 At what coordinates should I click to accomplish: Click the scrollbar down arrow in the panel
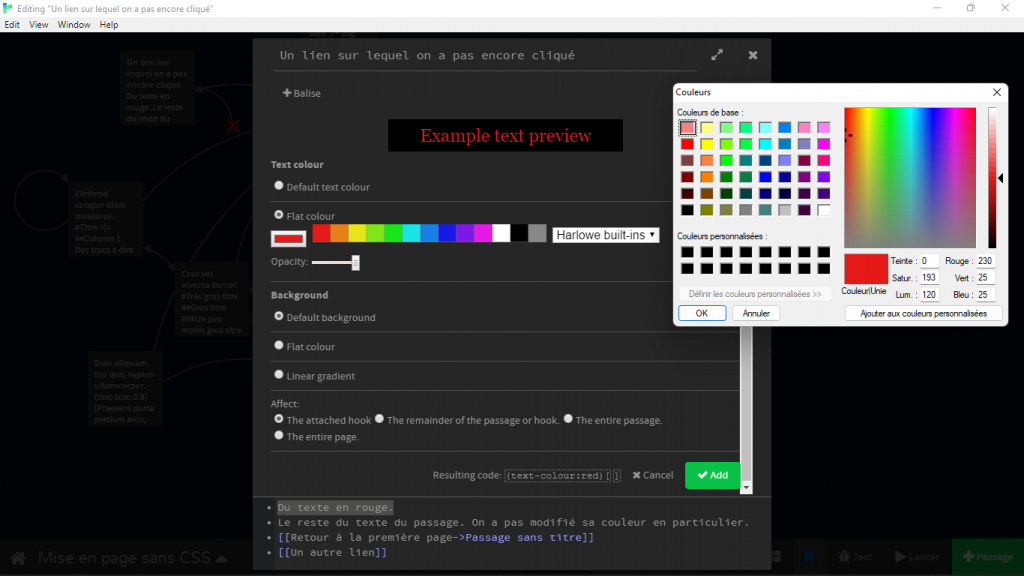click(x=746, y=488)
